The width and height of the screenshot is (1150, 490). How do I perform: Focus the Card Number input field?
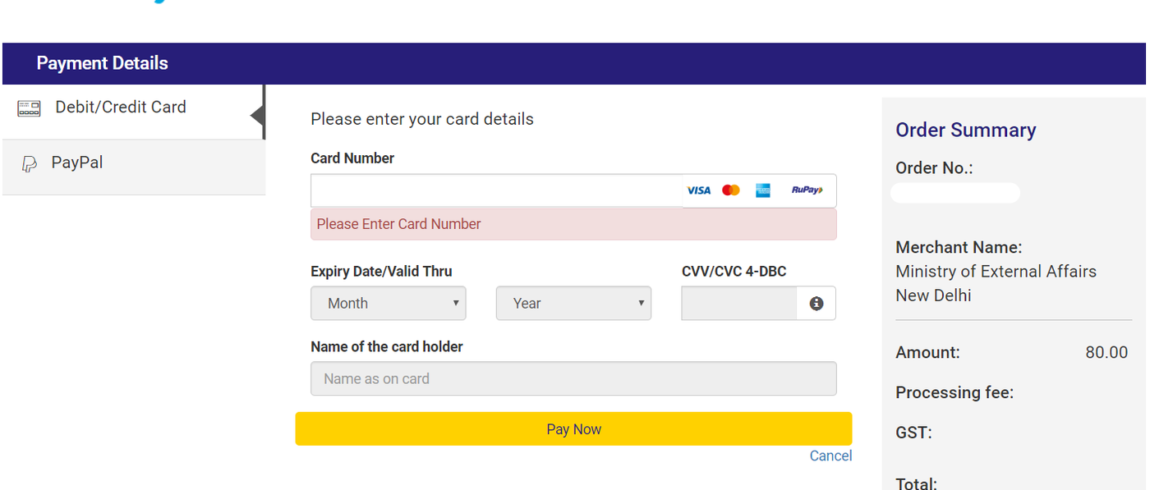tap(497, 191)
